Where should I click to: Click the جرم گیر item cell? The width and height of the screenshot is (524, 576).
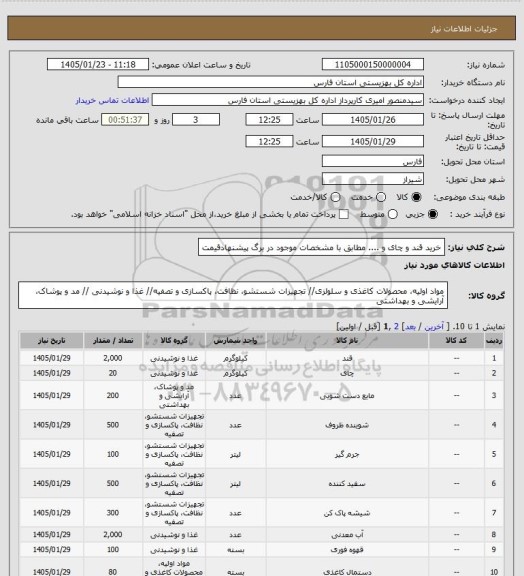click(347, 454)
